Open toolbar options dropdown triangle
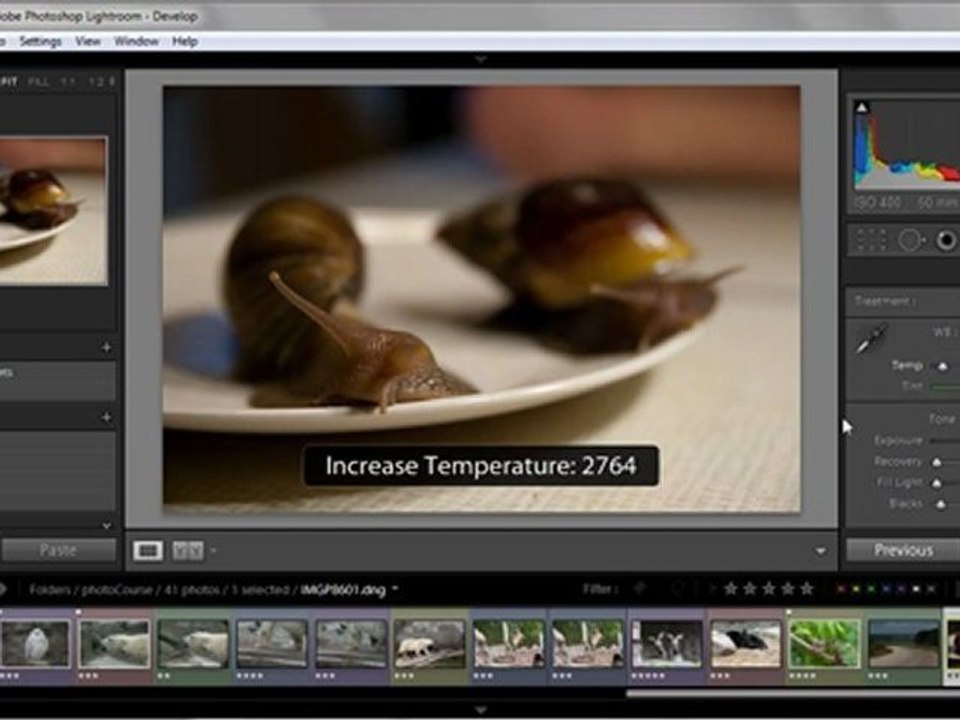This screenshot has height=720, width=960. [820, 552]
